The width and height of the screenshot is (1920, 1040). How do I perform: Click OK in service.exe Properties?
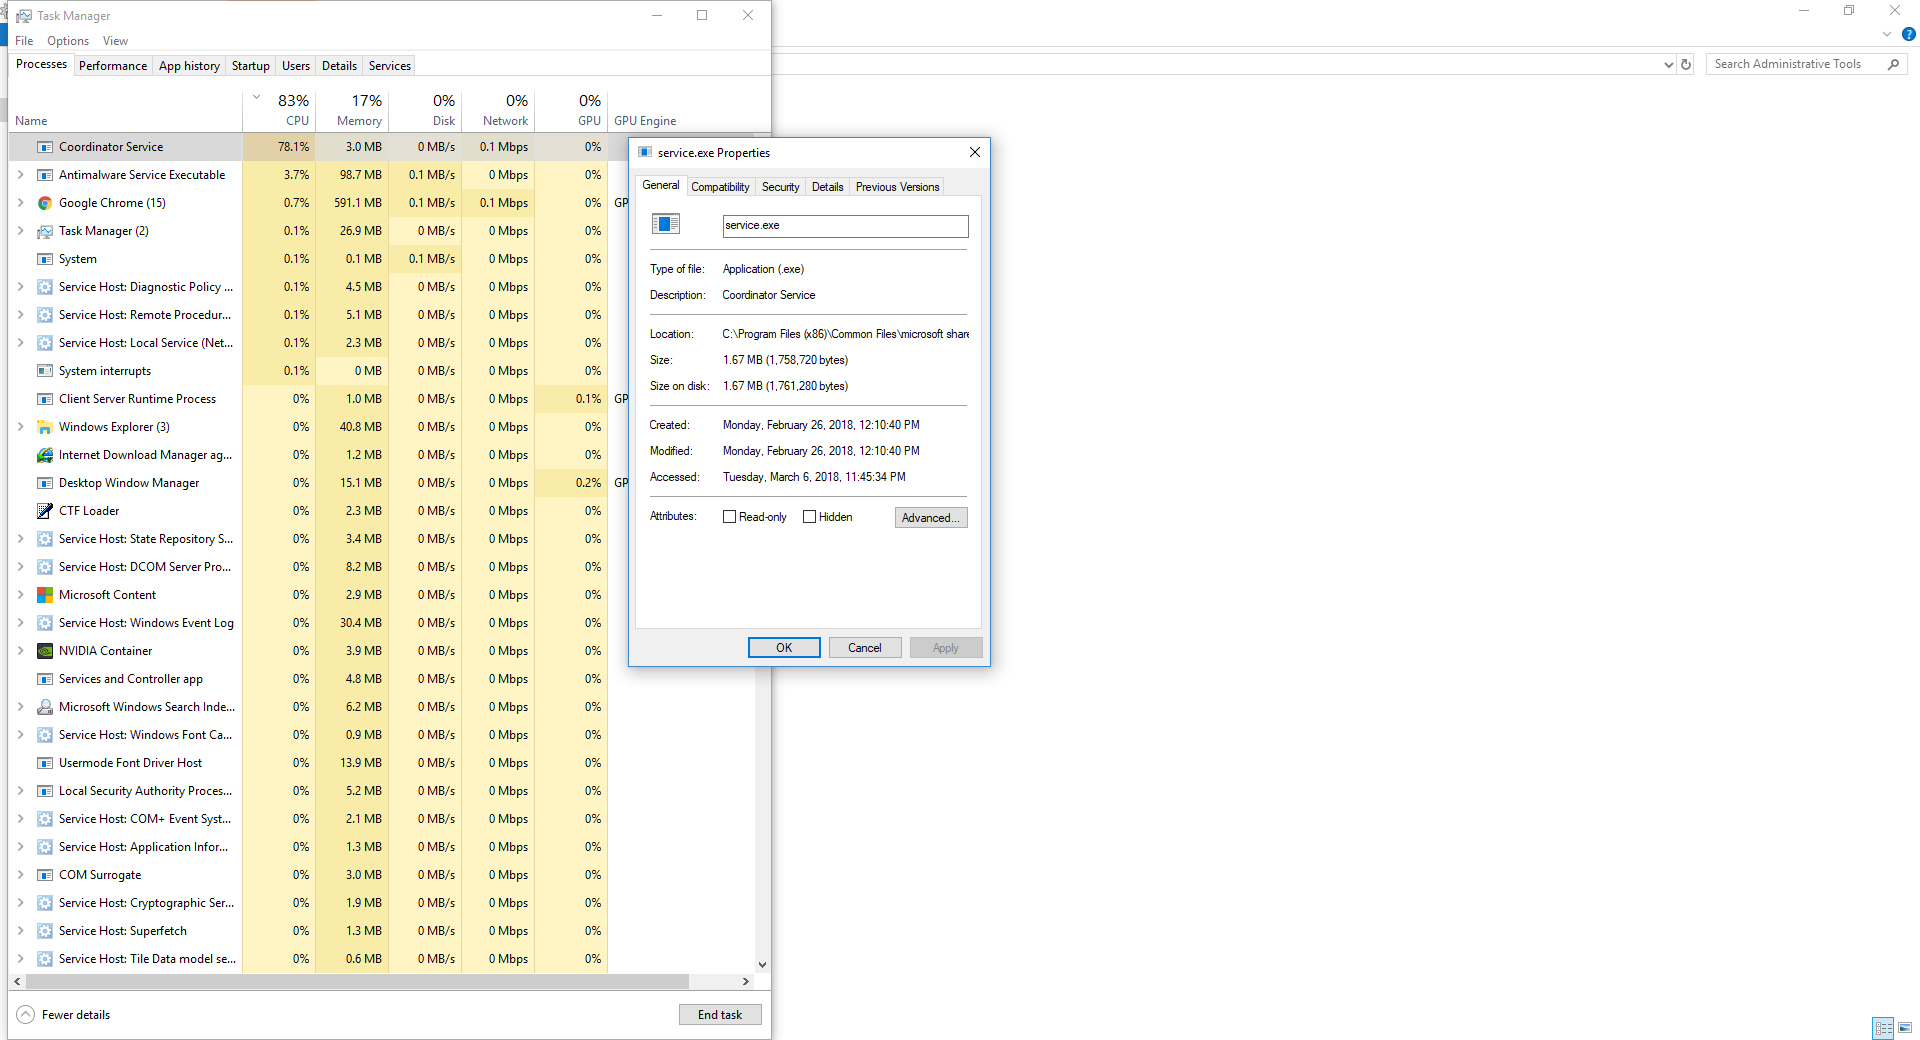(784, 648)
